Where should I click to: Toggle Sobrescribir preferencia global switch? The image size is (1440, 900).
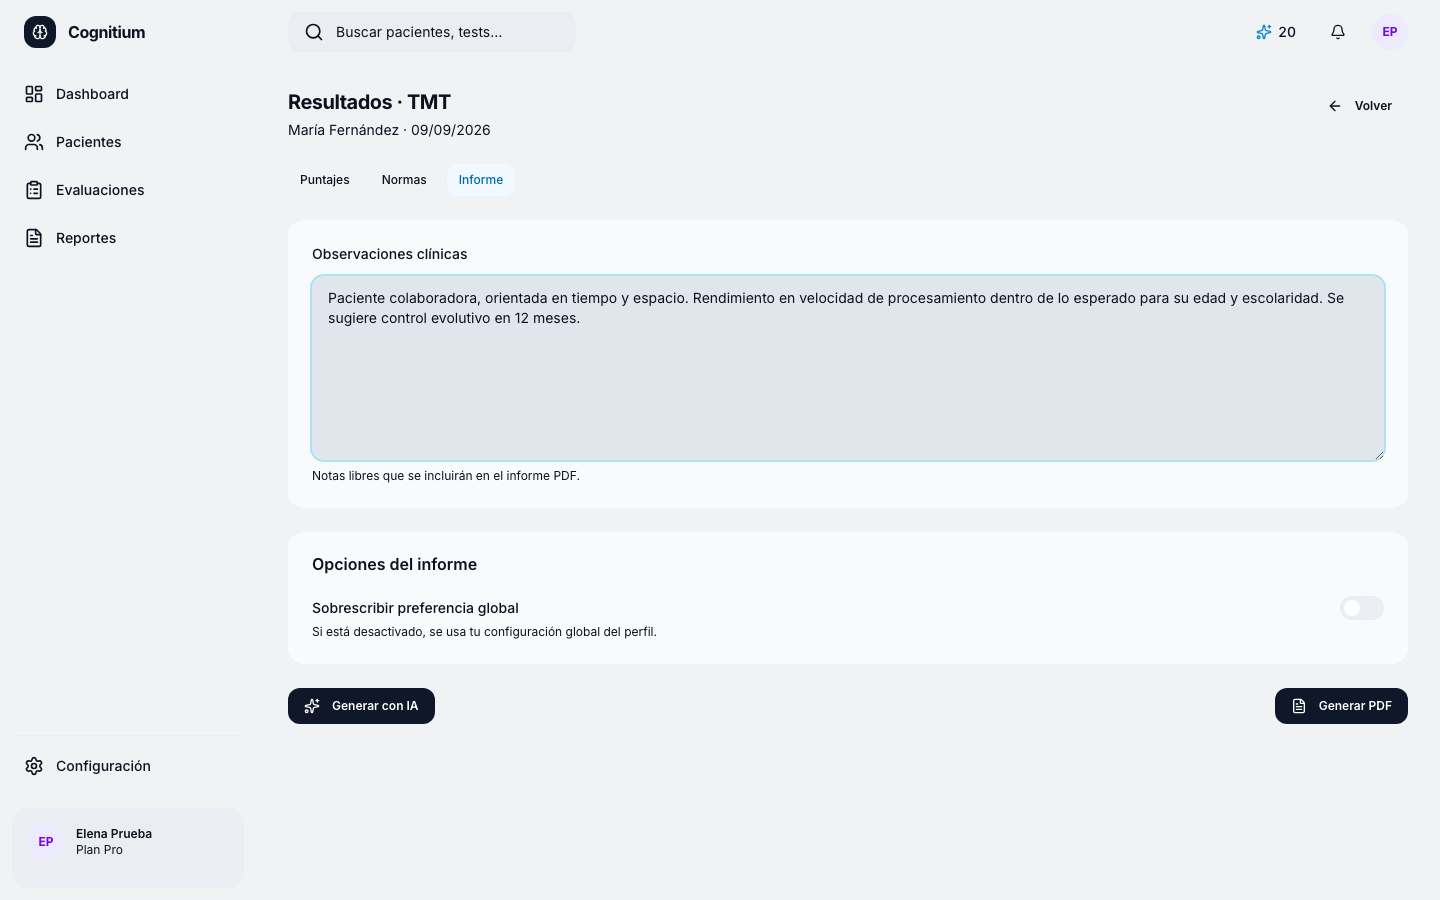[1362, 608]
